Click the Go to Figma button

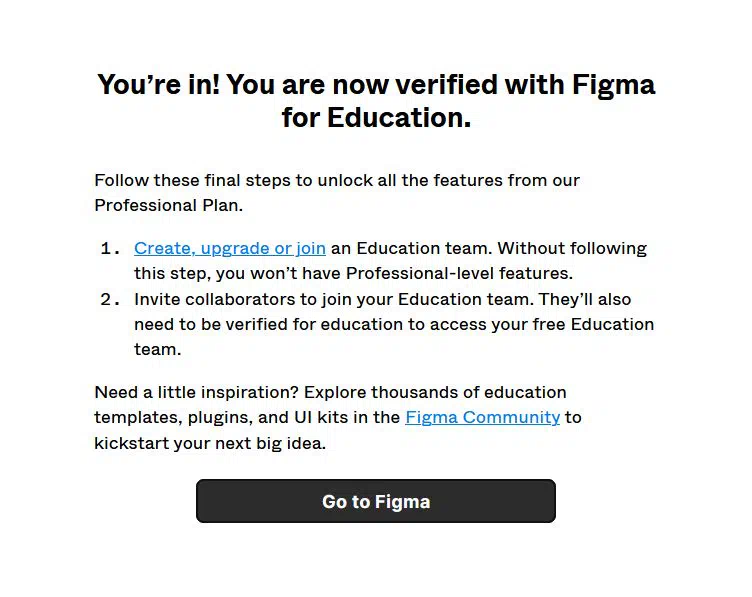coord(376,501)
